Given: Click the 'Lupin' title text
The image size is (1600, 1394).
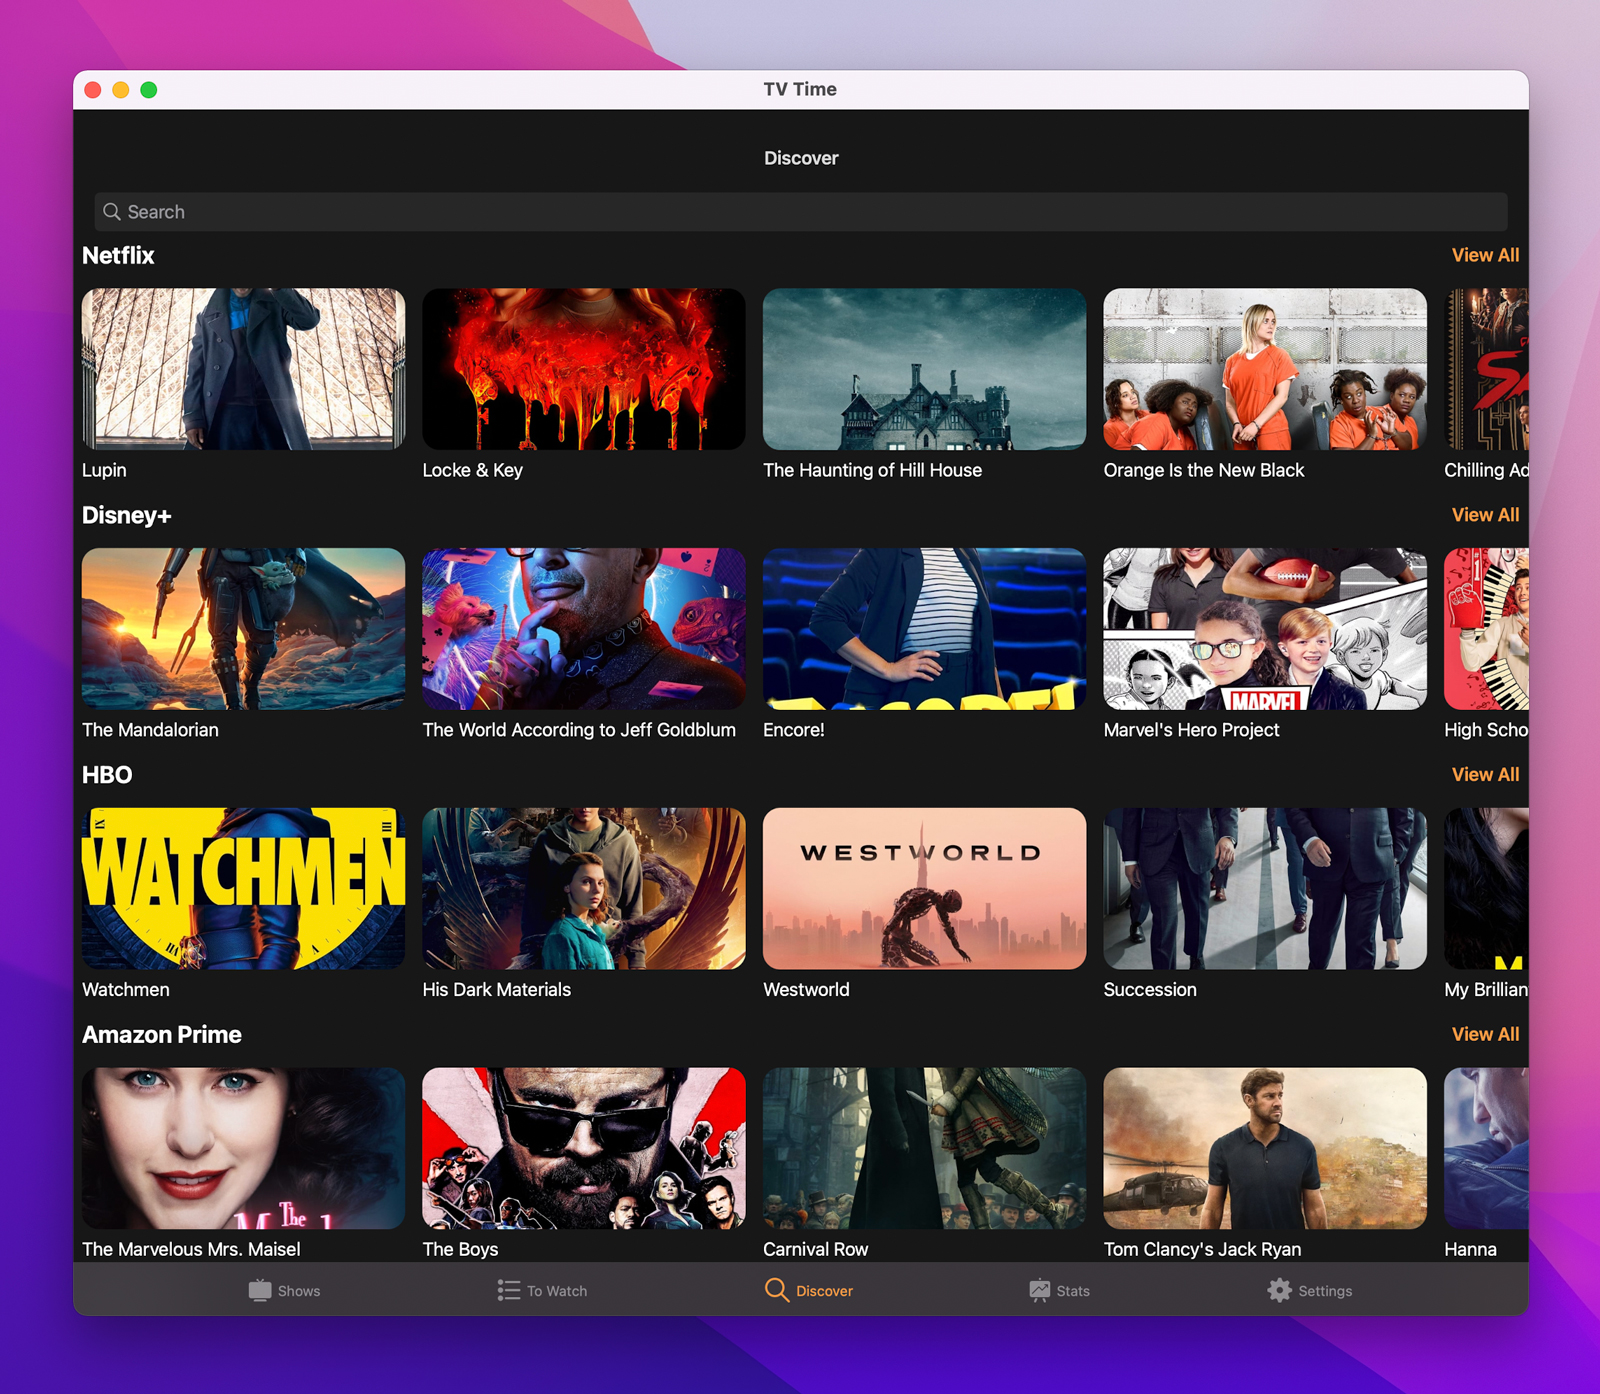Looking at the screenshot, I should click(104, 470).
